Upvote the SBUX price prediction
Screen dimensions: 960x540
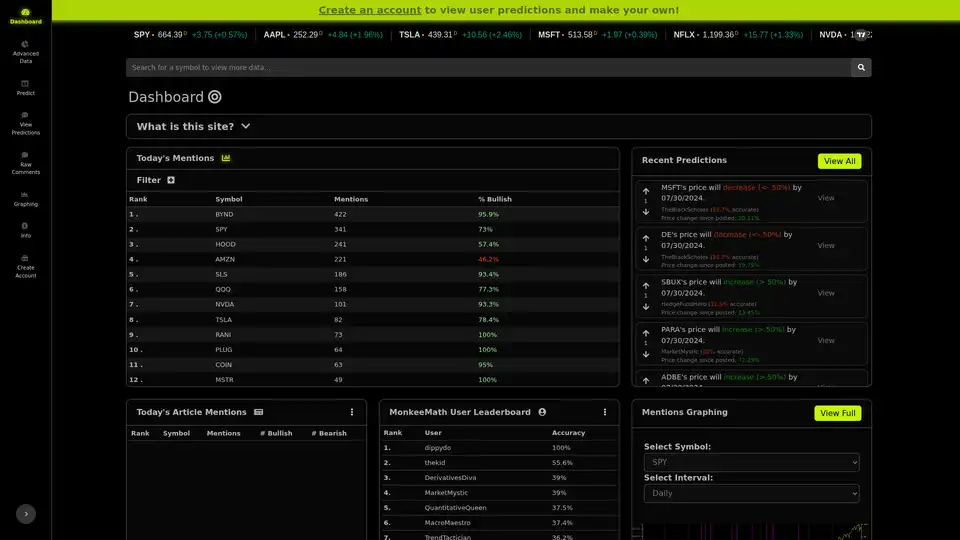[x=646, y=286]
